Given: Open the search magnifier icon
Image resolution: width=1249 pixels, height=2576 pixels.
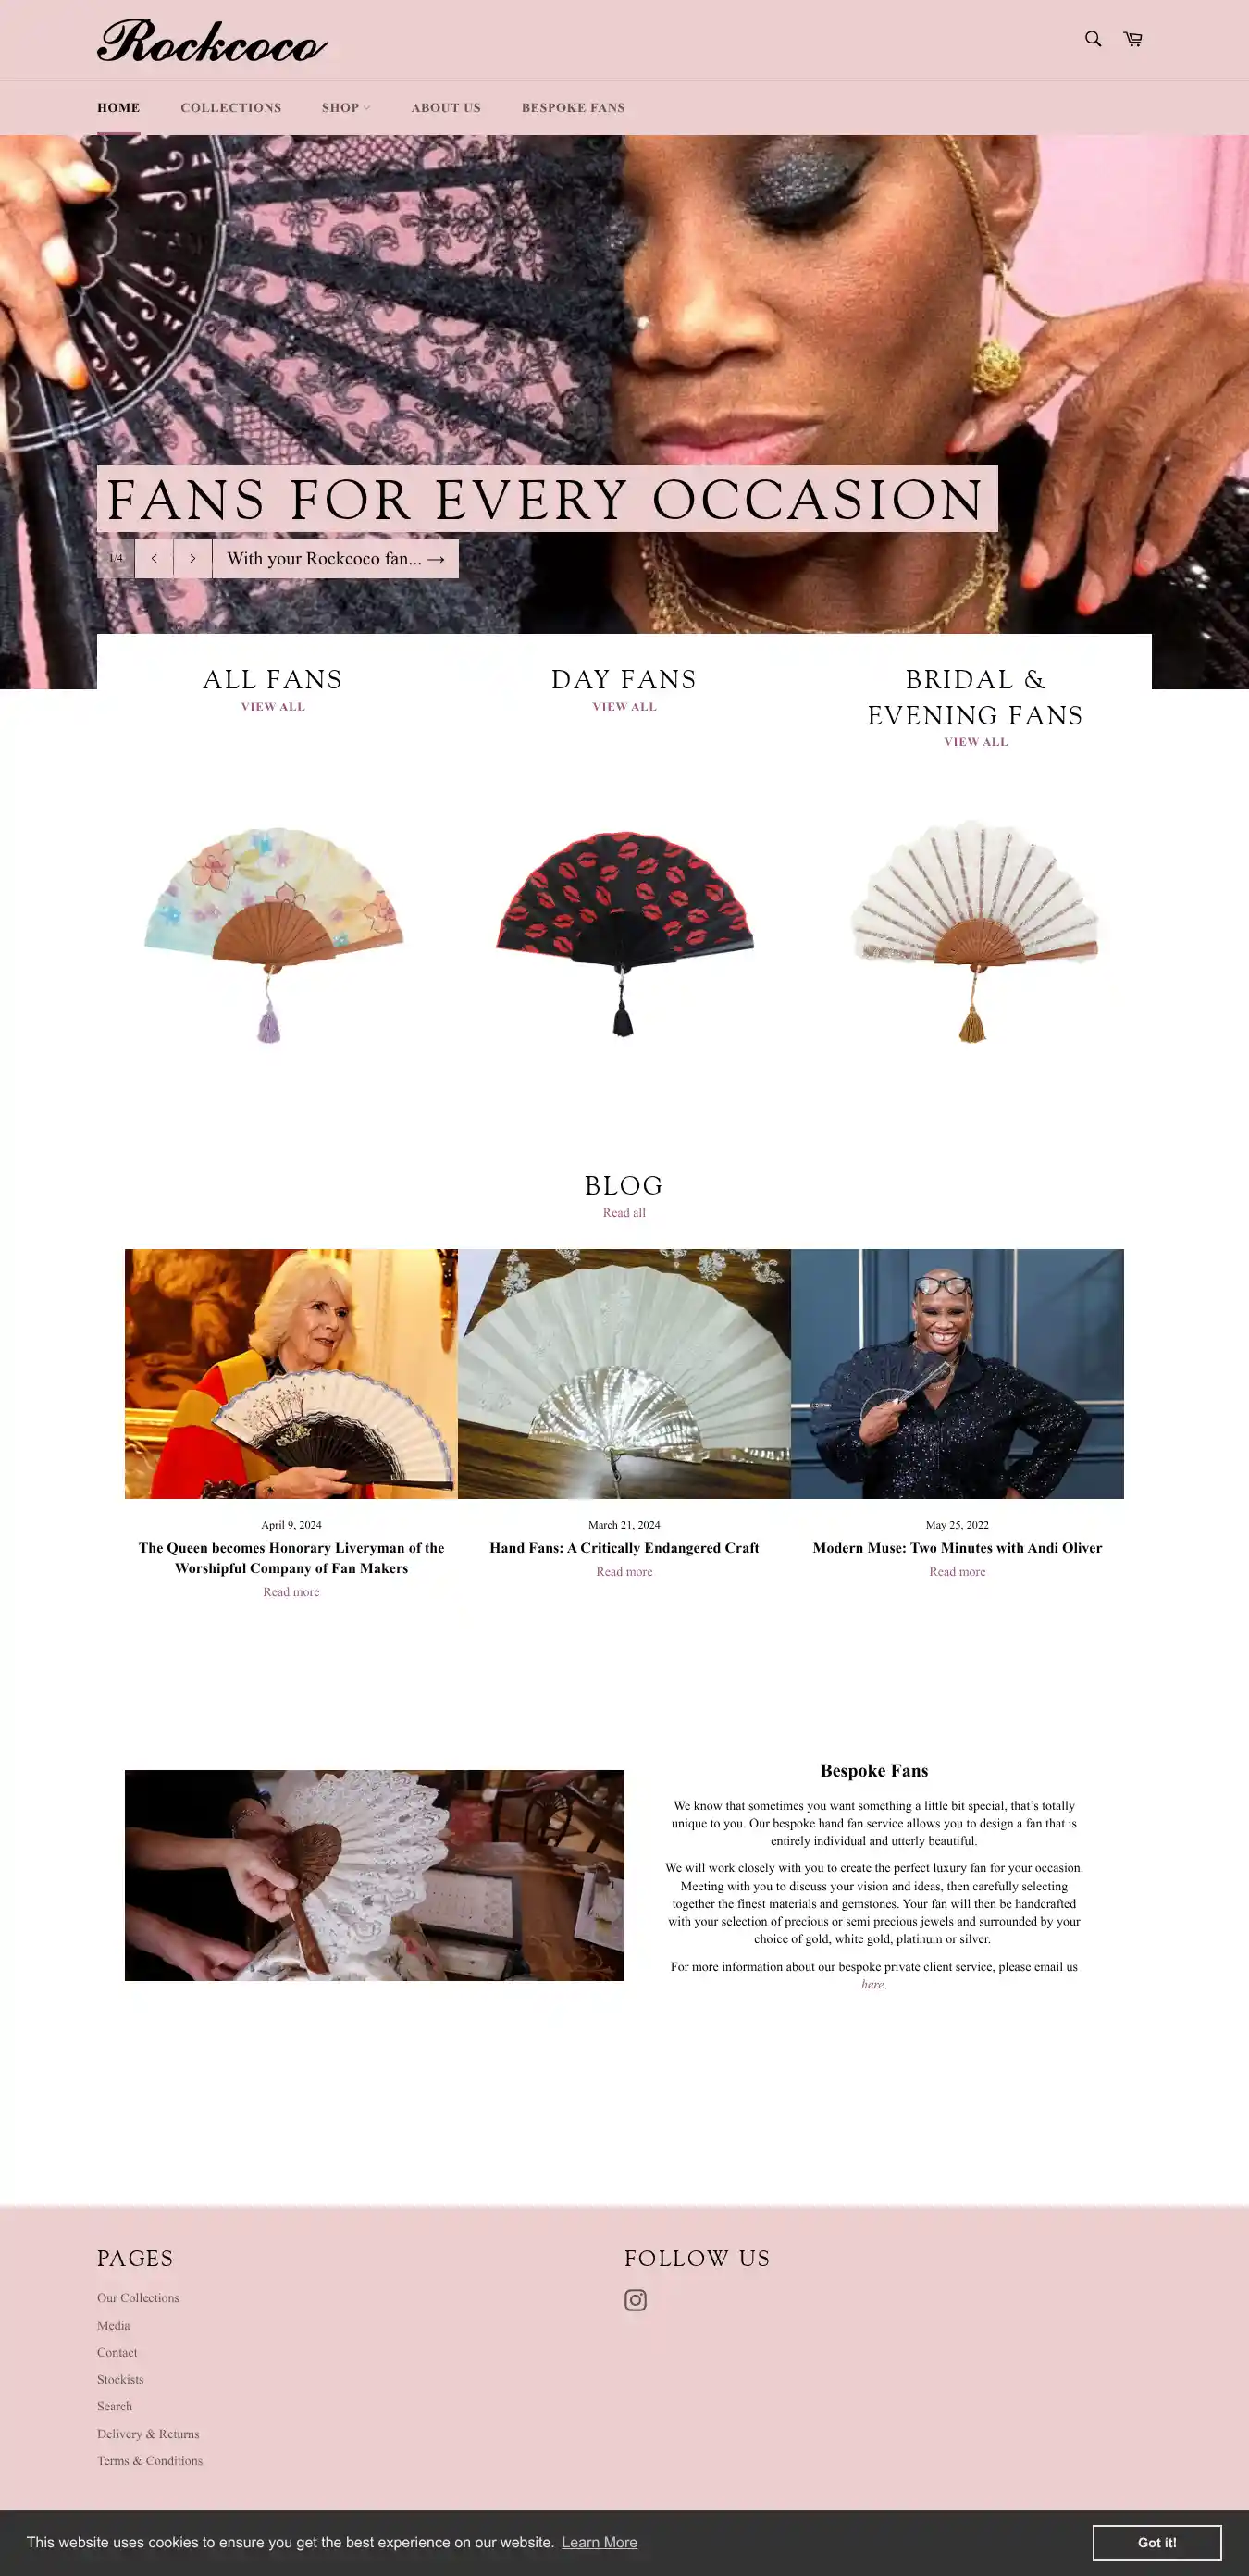Looking at the screenshot, I should [x=1093, y=39].
